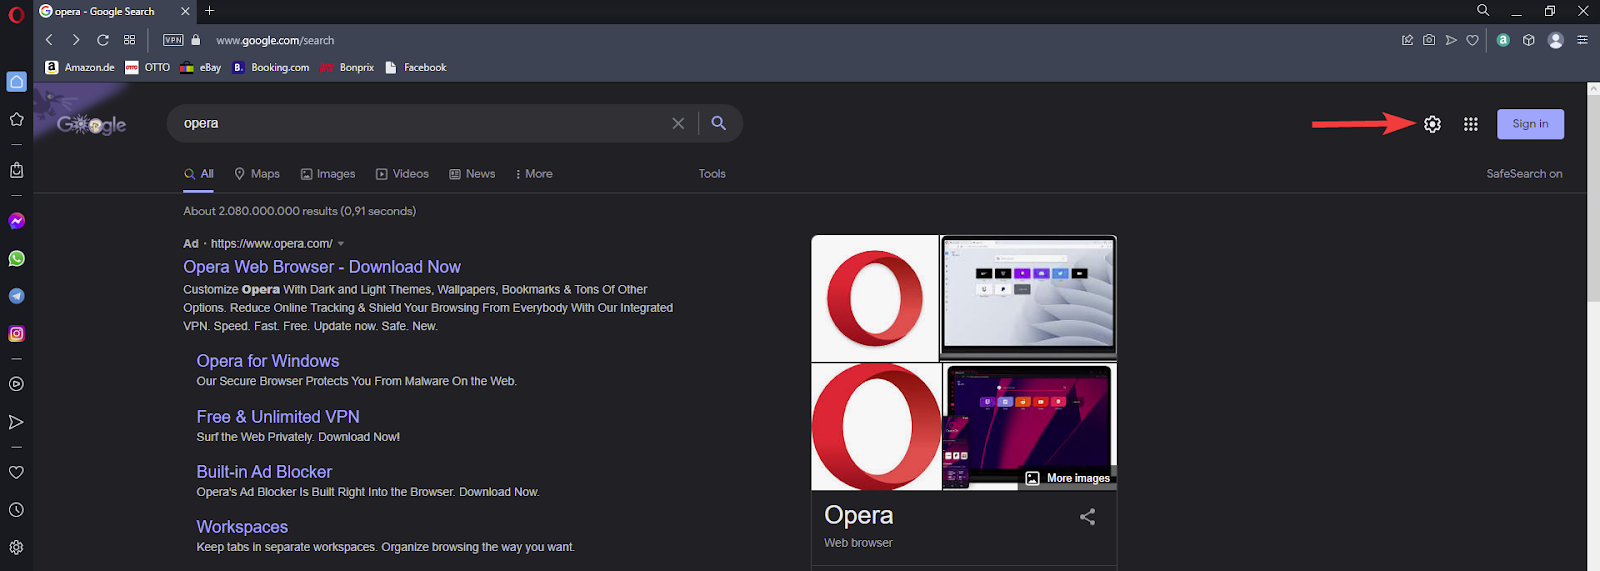Share the Opera knowledge panel

(1087, 517)
